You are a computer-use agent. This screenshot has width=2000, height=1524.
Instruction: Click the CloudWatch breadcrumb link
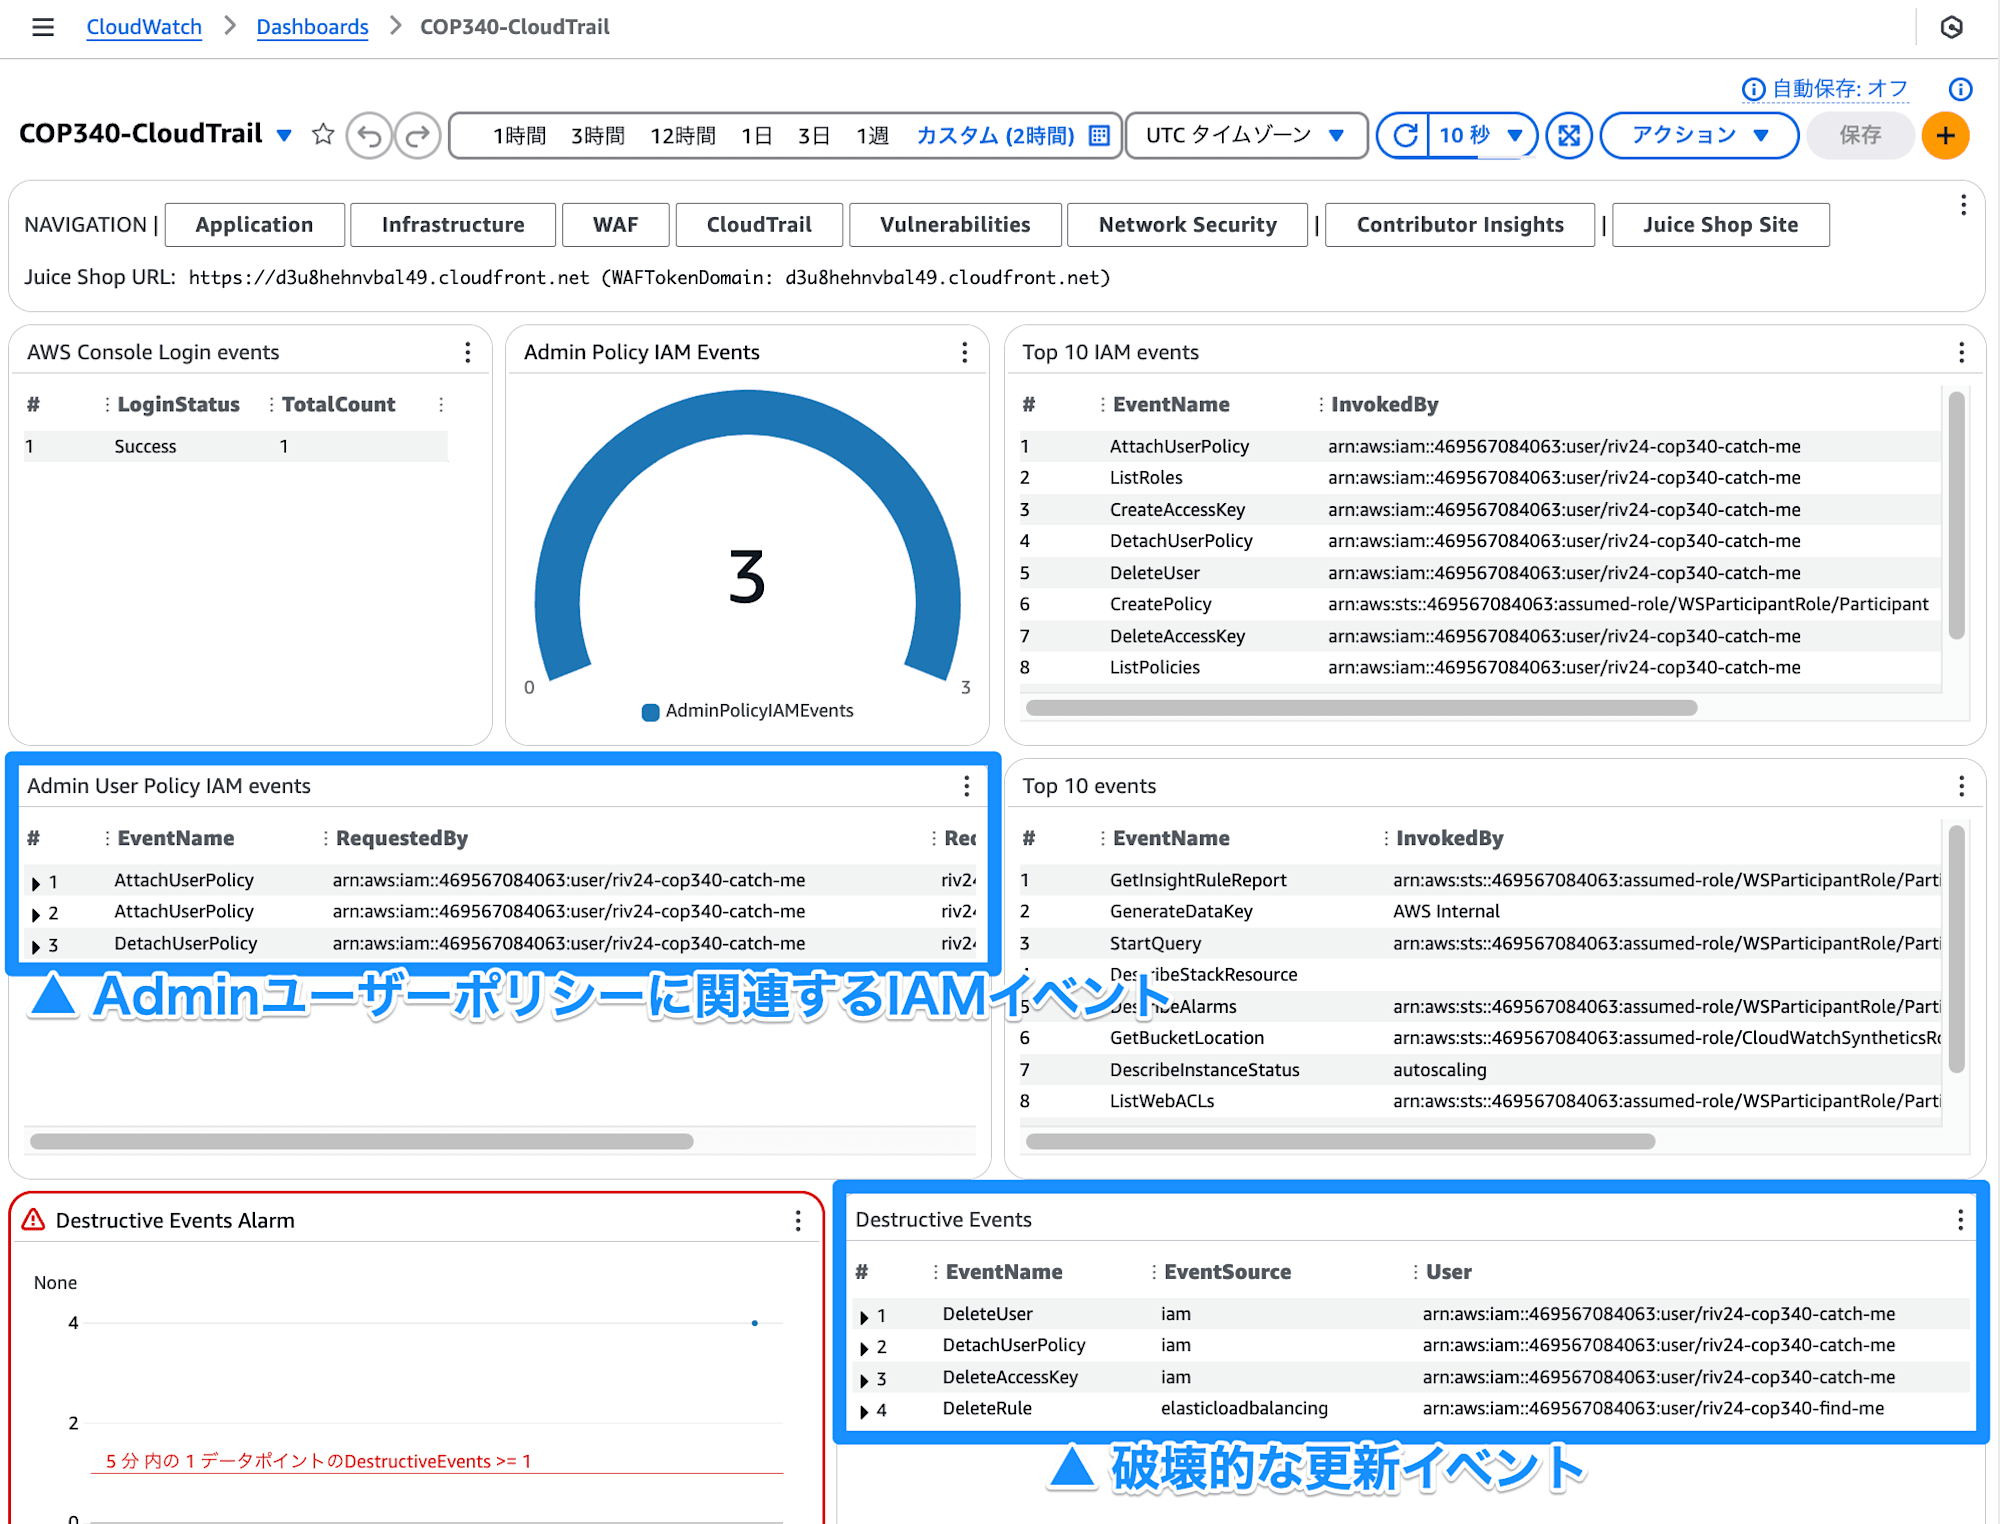tap(144, 27)
